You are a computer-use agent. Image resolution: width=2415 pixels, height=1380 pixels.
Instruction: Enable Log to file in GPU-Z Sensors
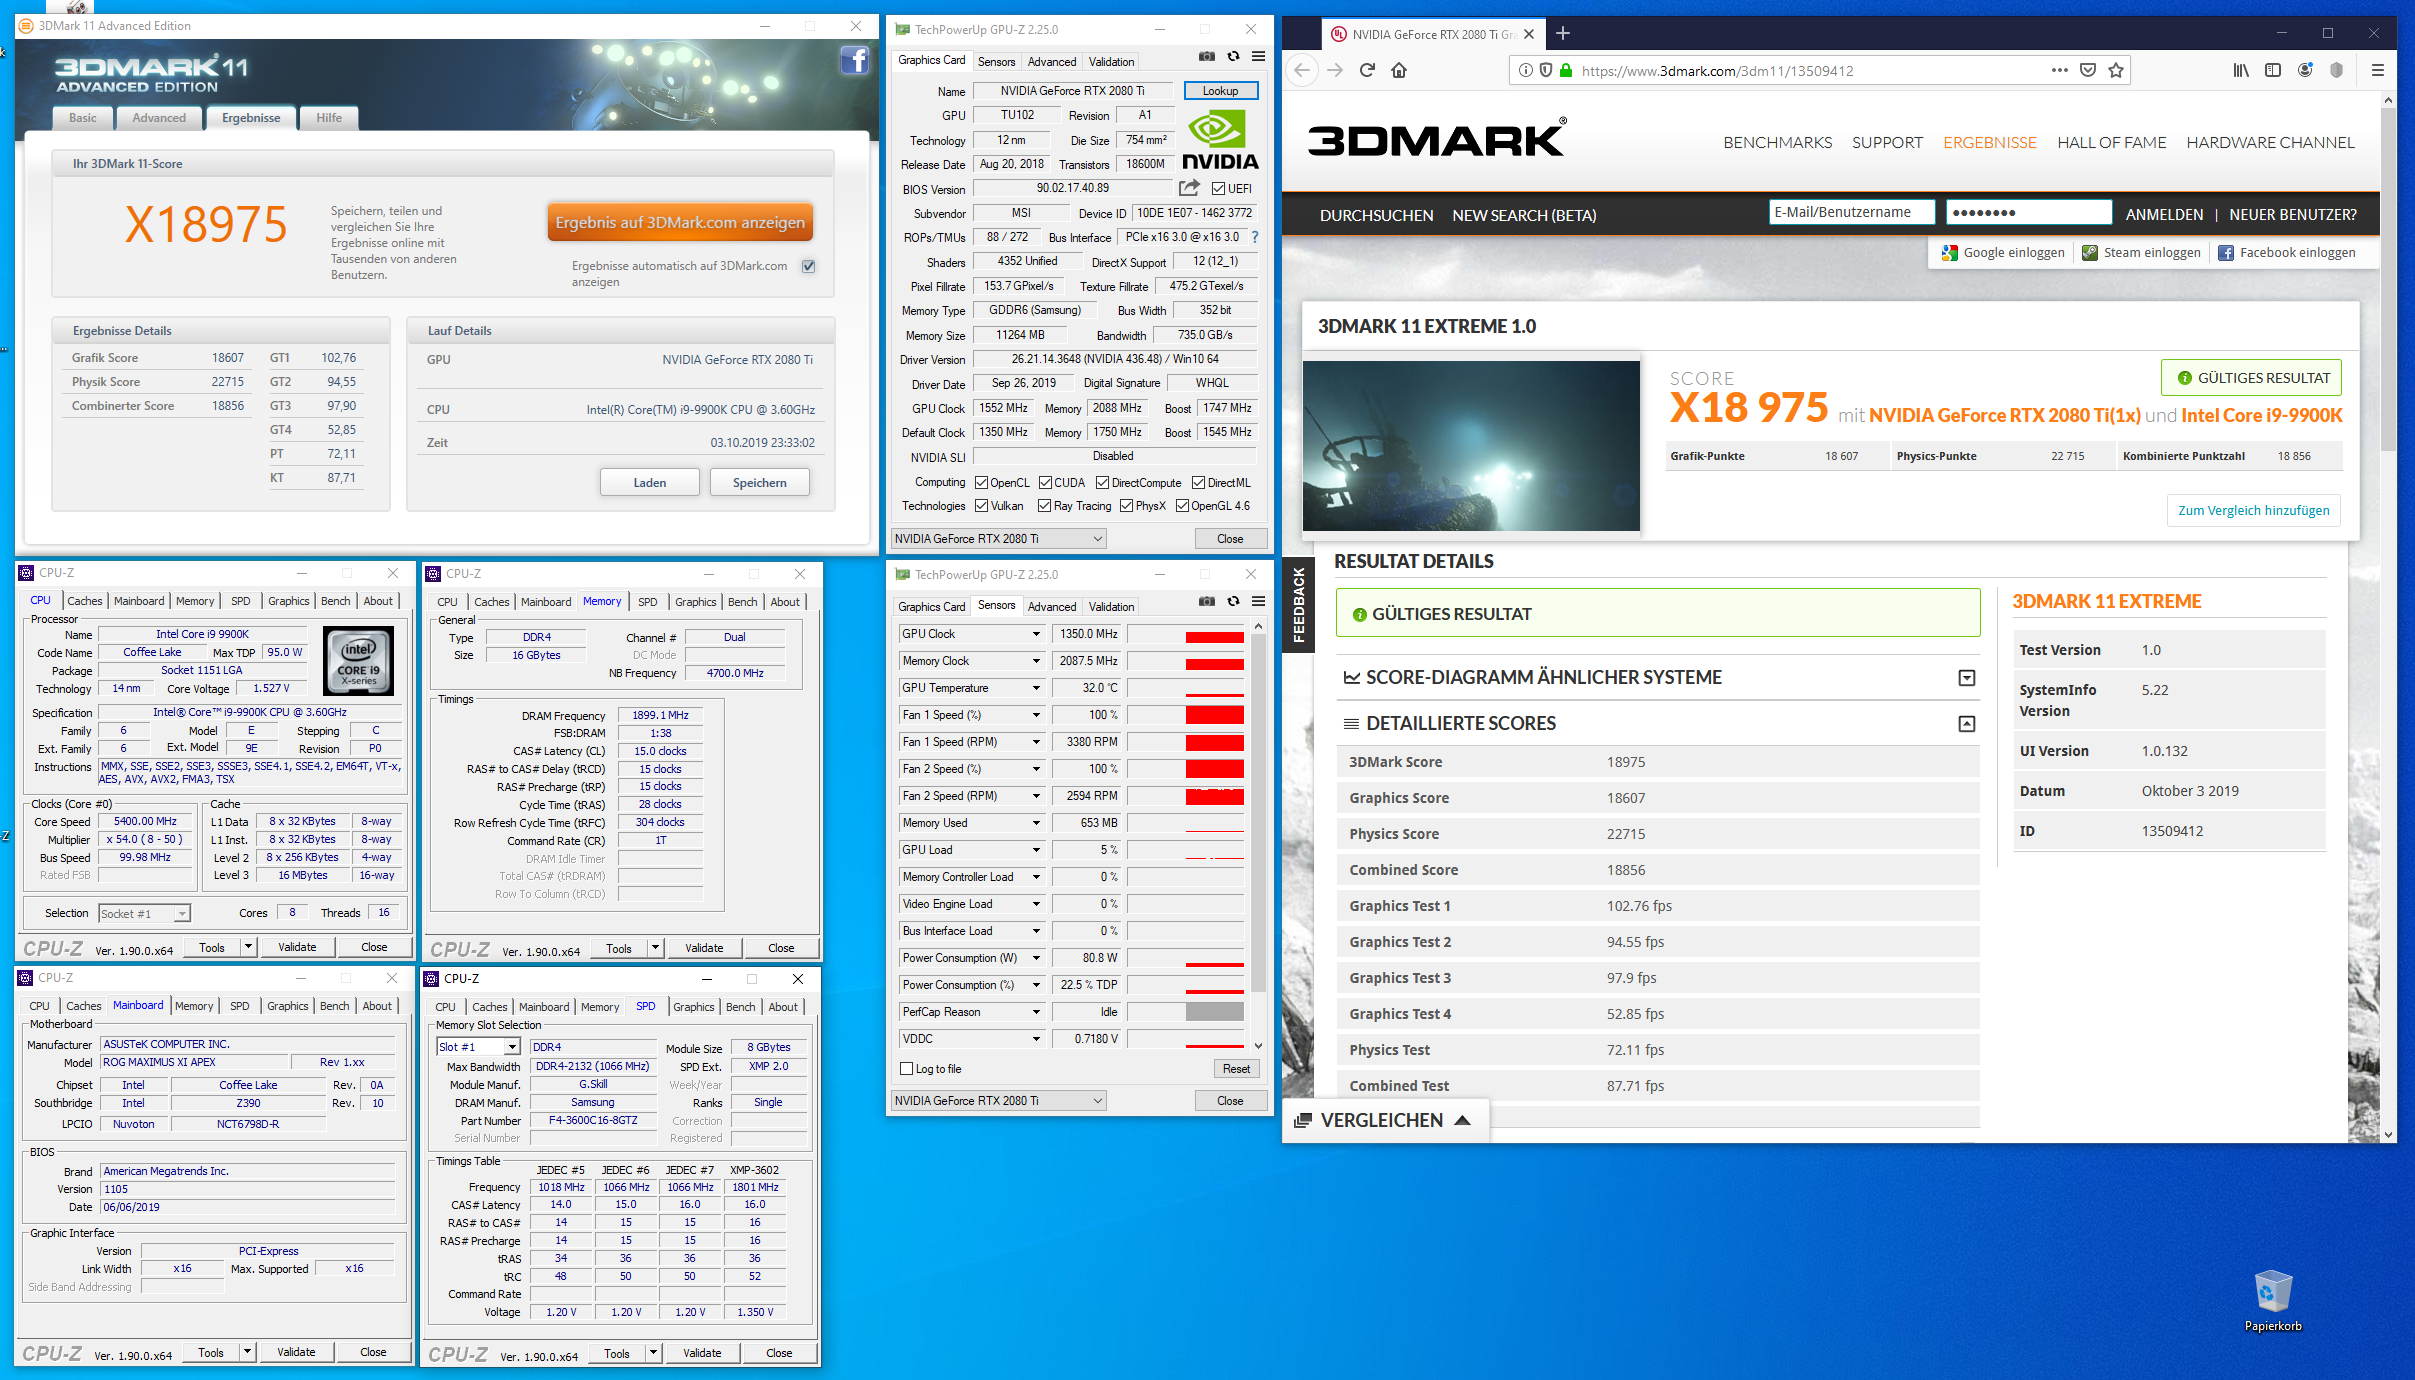click(907, 1069)
